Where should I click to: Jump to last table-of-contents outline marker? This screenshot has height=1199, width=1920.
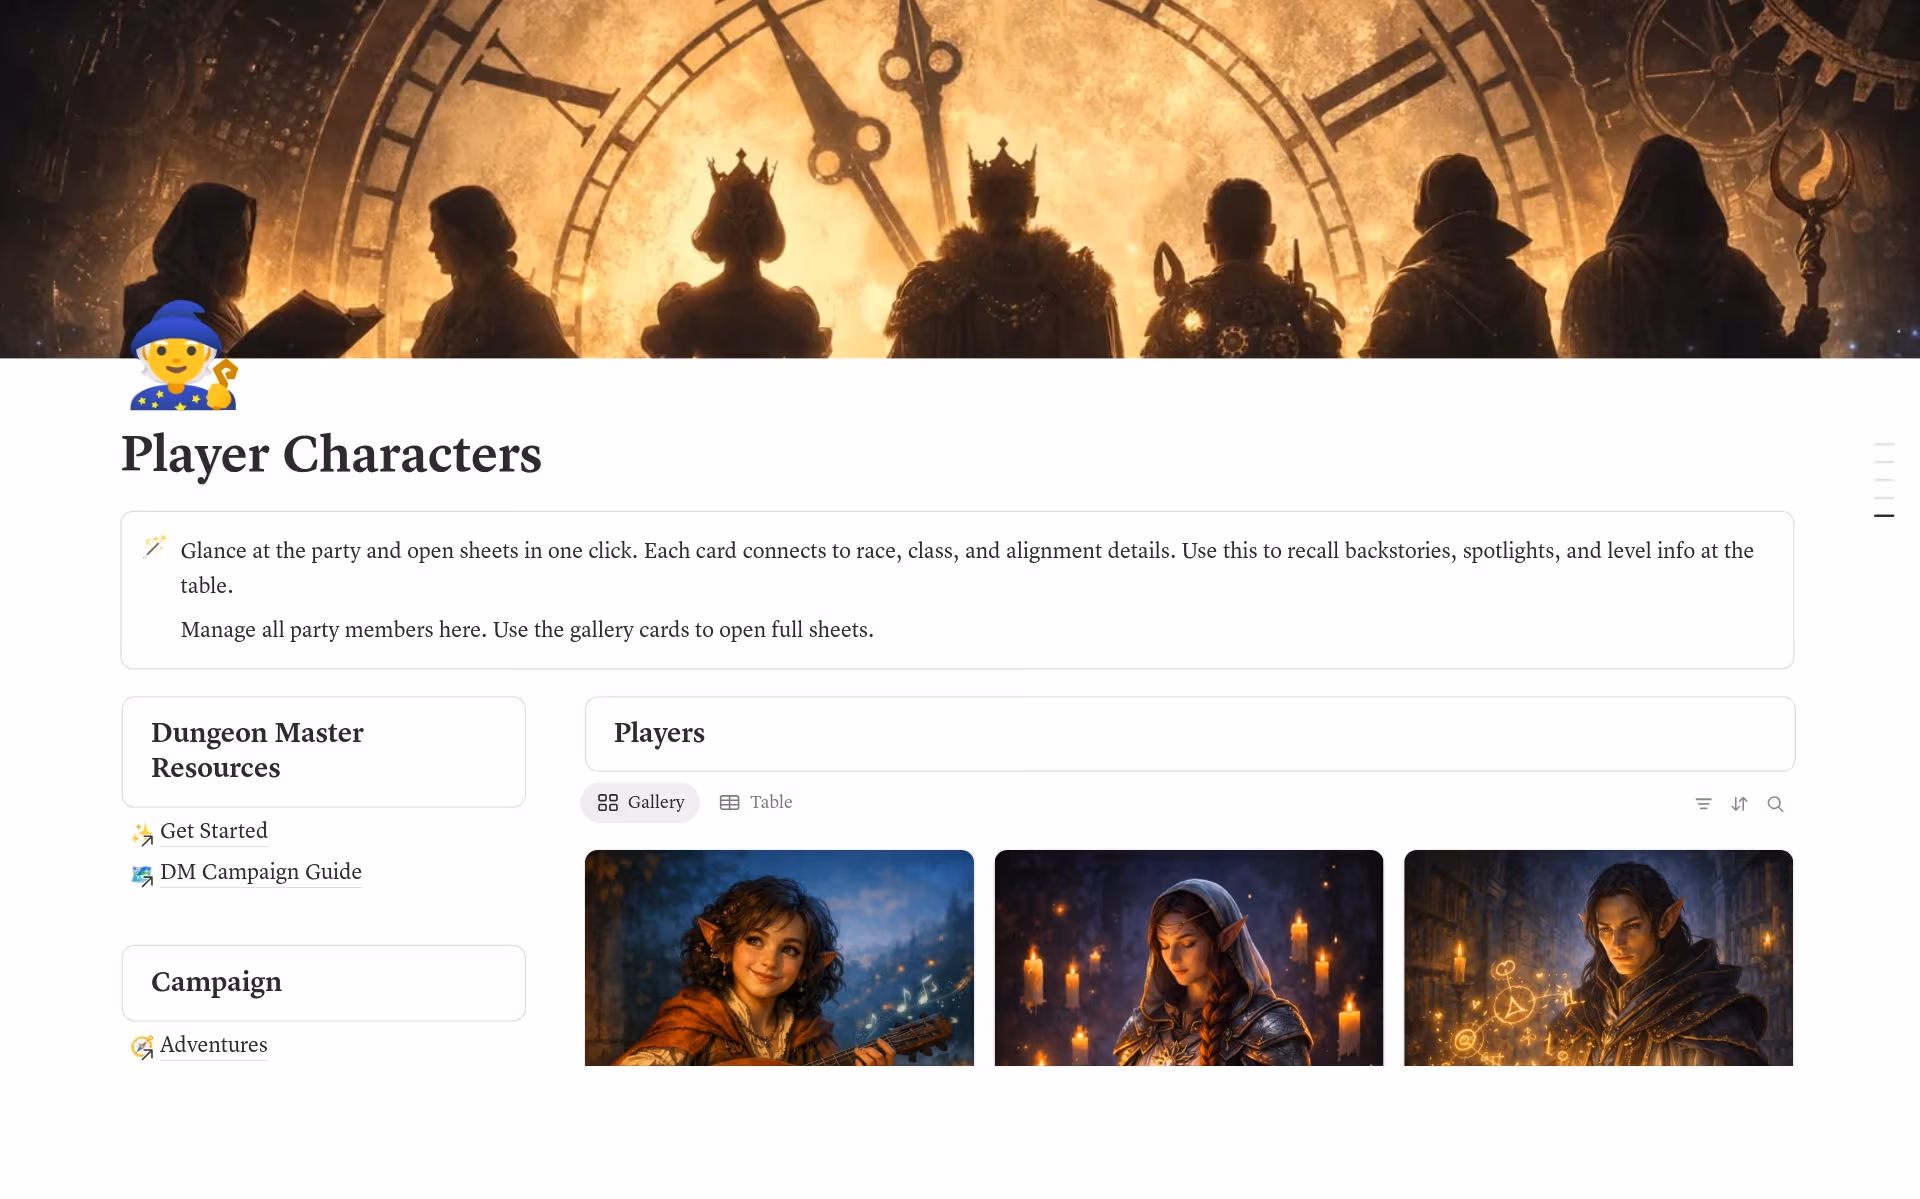[1884, 516]
